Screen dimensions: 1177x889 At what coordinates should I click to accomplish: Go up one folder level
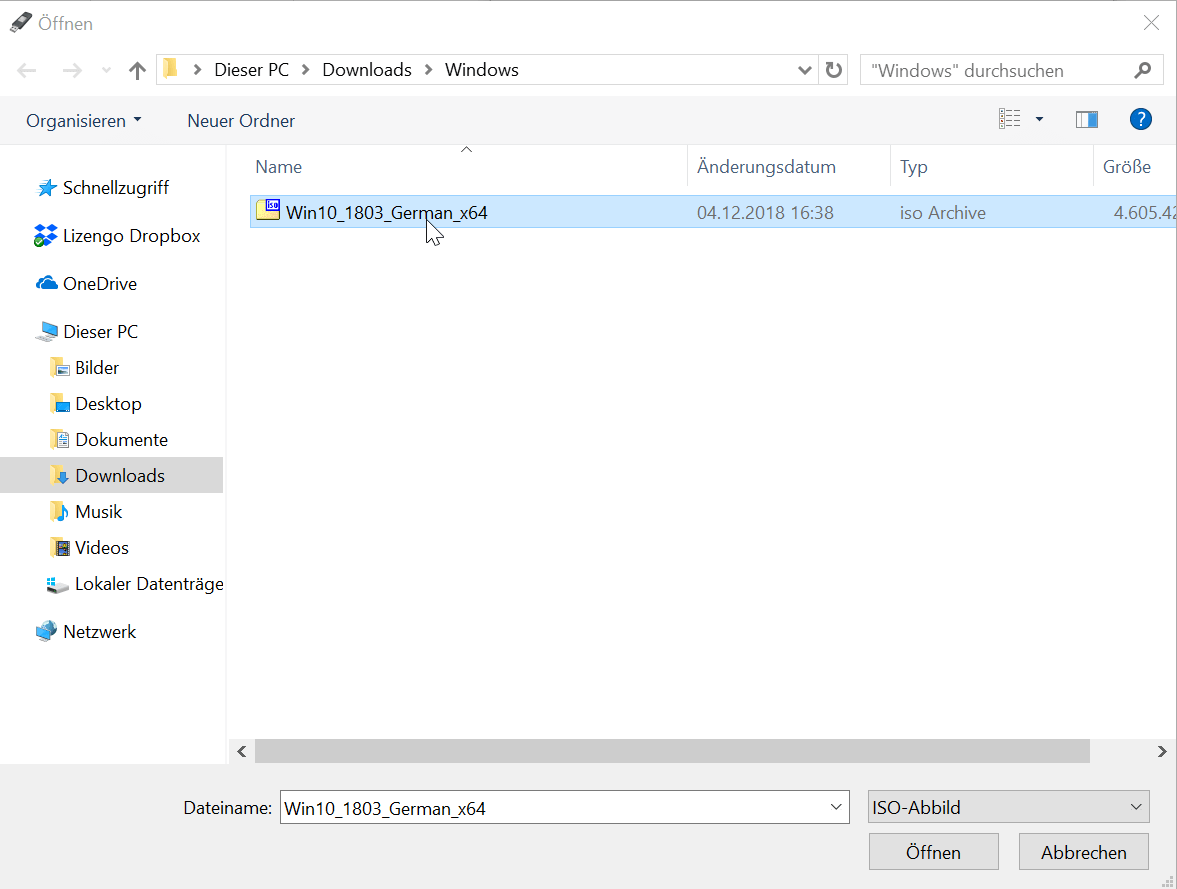[x=137, y=71]
